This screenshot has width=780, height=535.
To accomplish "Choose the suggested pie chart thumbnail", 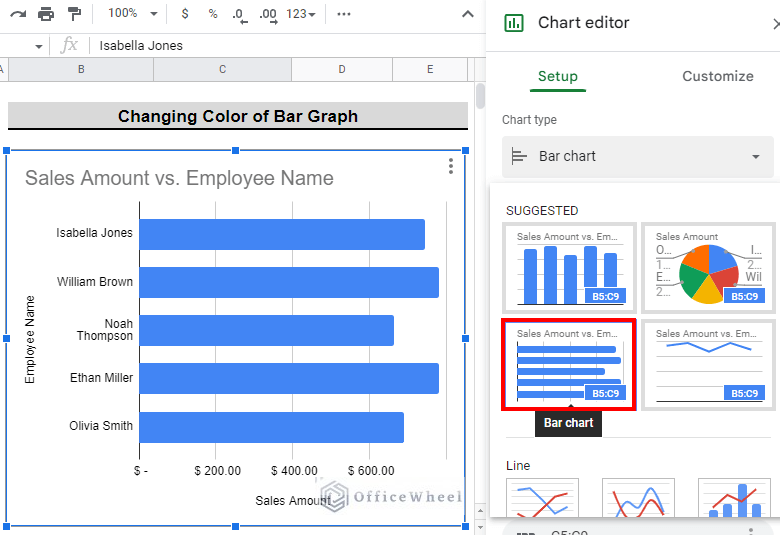I will click(x=708, y=268).
